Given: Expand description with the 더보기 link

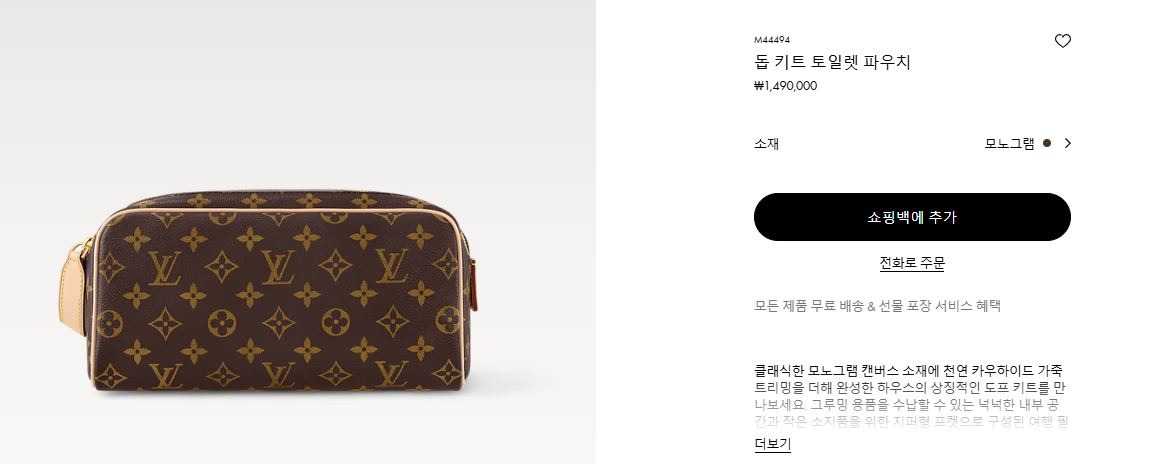Looking at the screenshot, I should (772, 444).
